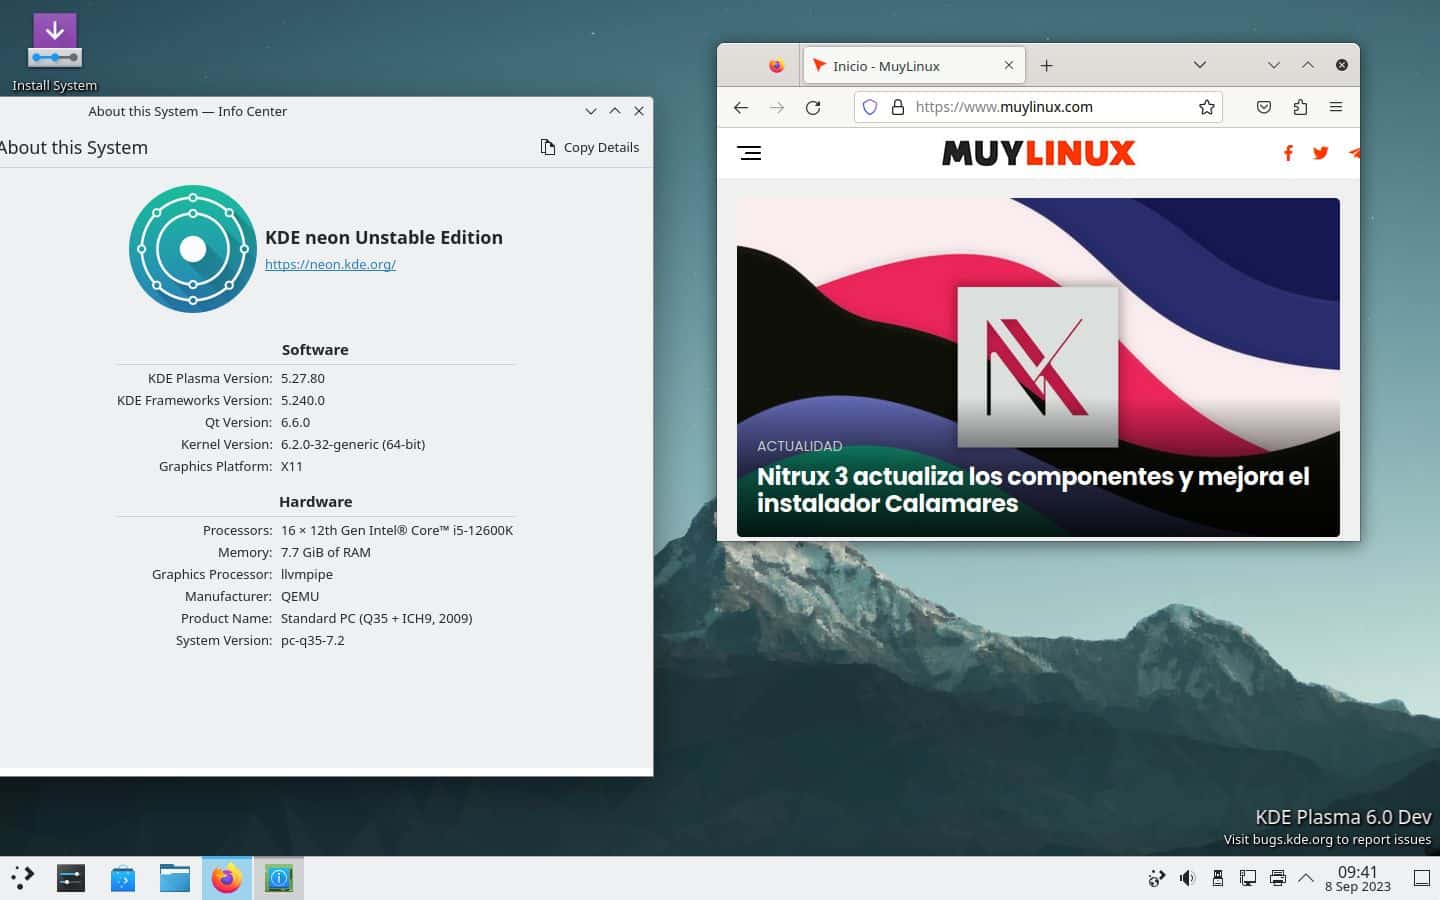Click the Memory value 7.7 GiB of RAM
Image resolution: width=1440 pixels, height=900 pixels.
[x=326, y=552]
